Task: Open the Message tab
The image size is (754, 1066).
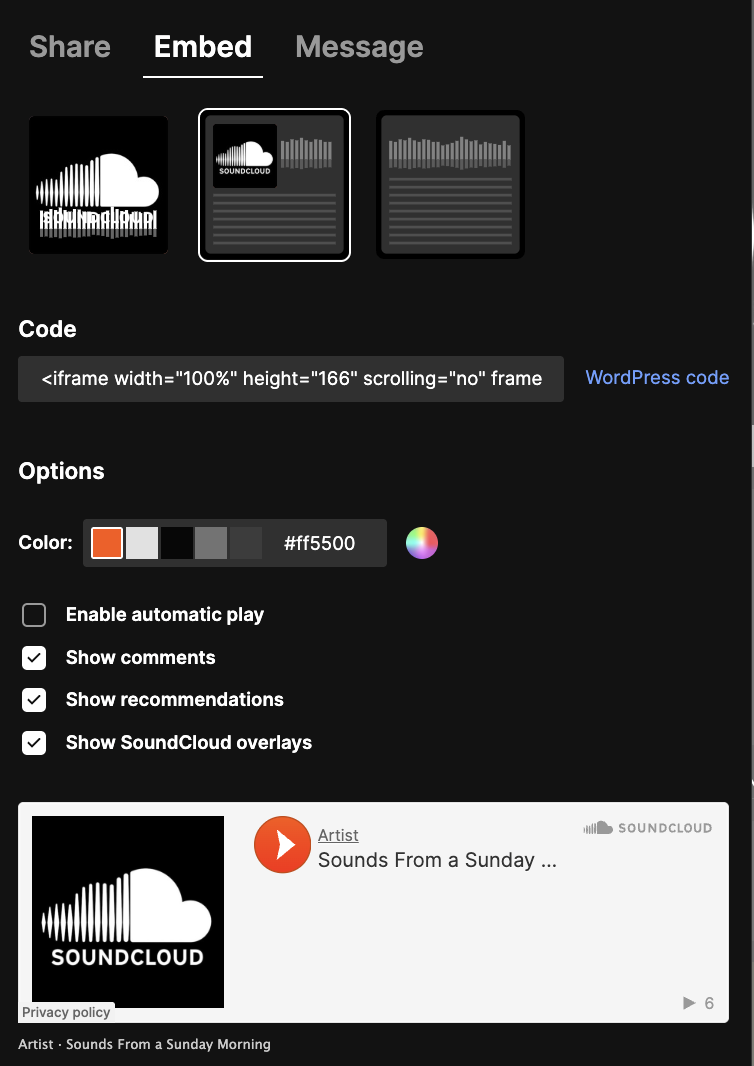Action: [359, 47]
